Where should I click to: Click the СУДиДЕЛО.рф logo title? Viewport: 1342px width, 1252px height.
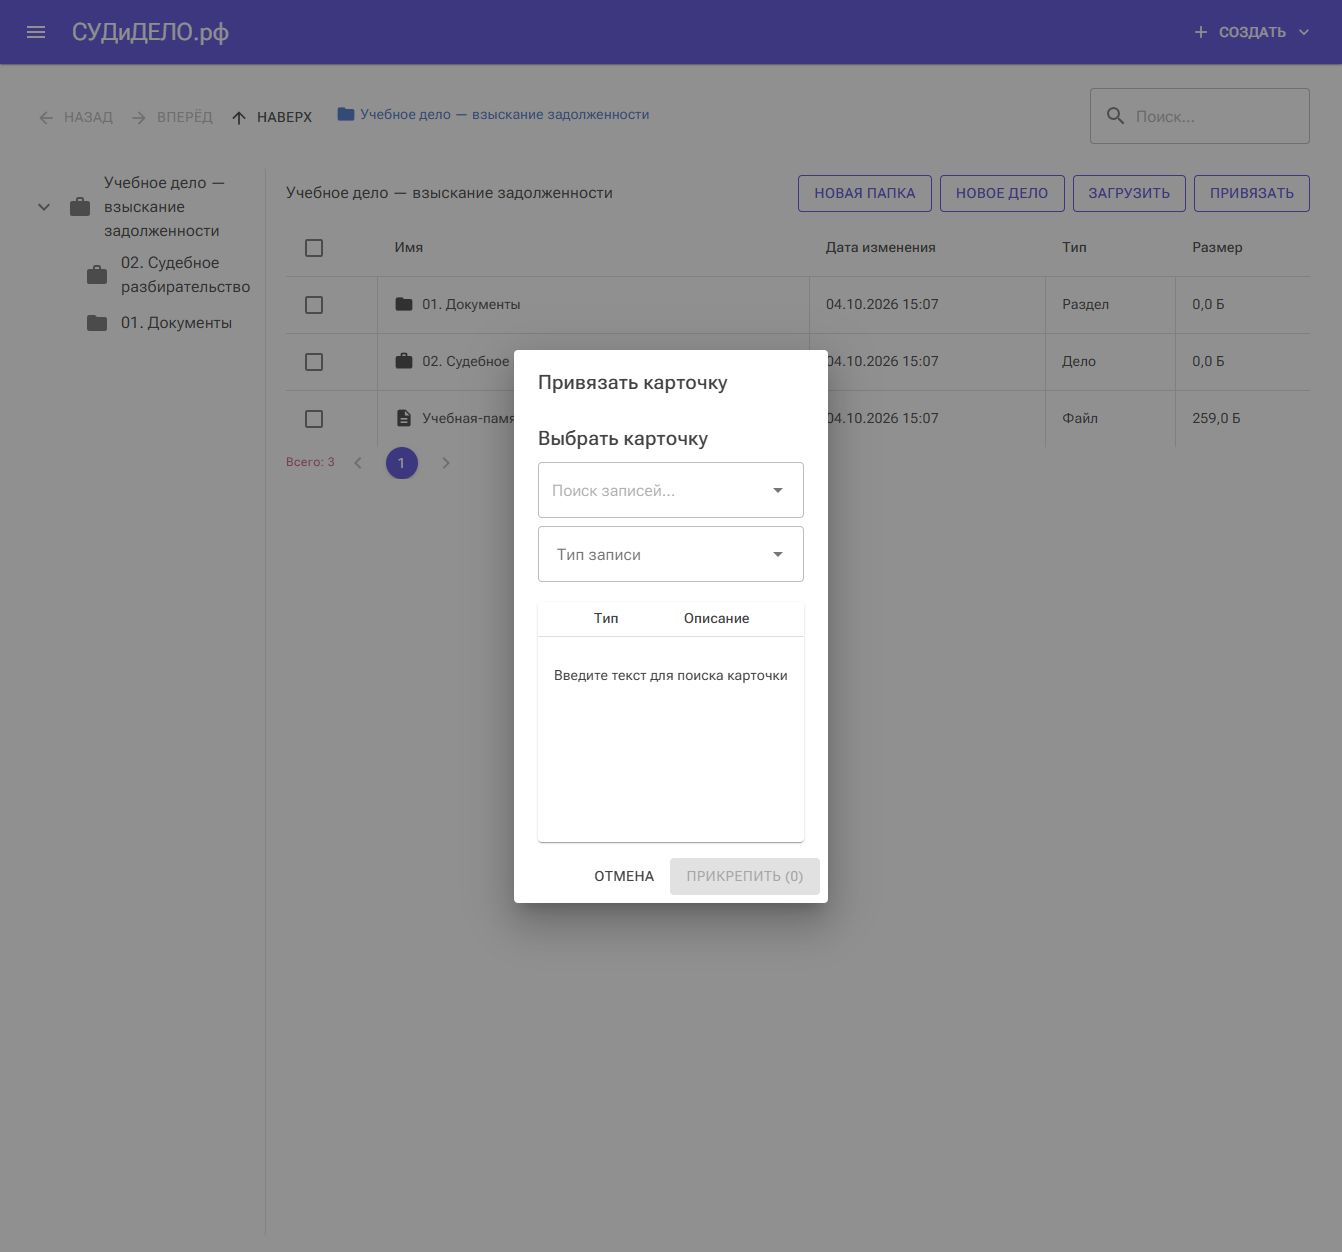150,32
